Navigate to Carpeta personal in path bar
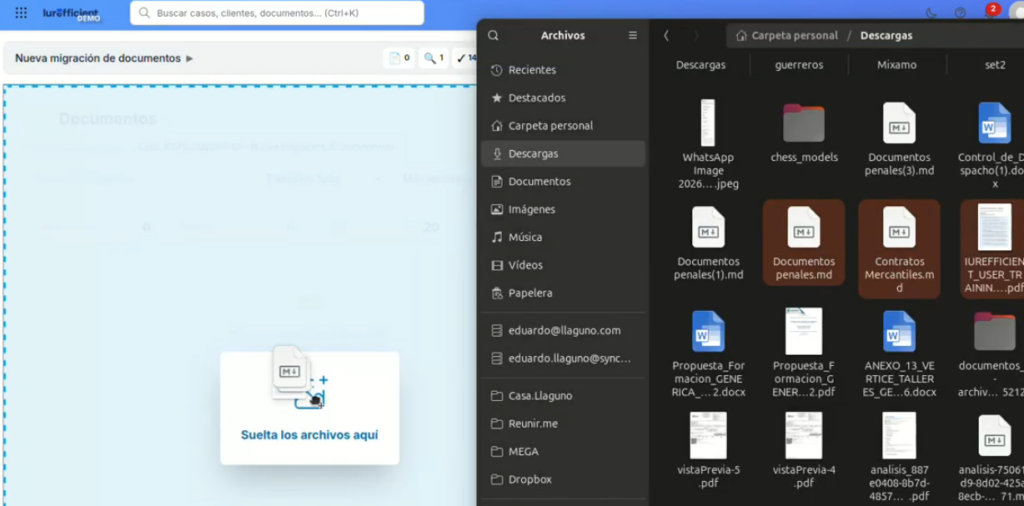Image resolution: width=1024 pixels, height=506 pixels. [x=786, y=36]
